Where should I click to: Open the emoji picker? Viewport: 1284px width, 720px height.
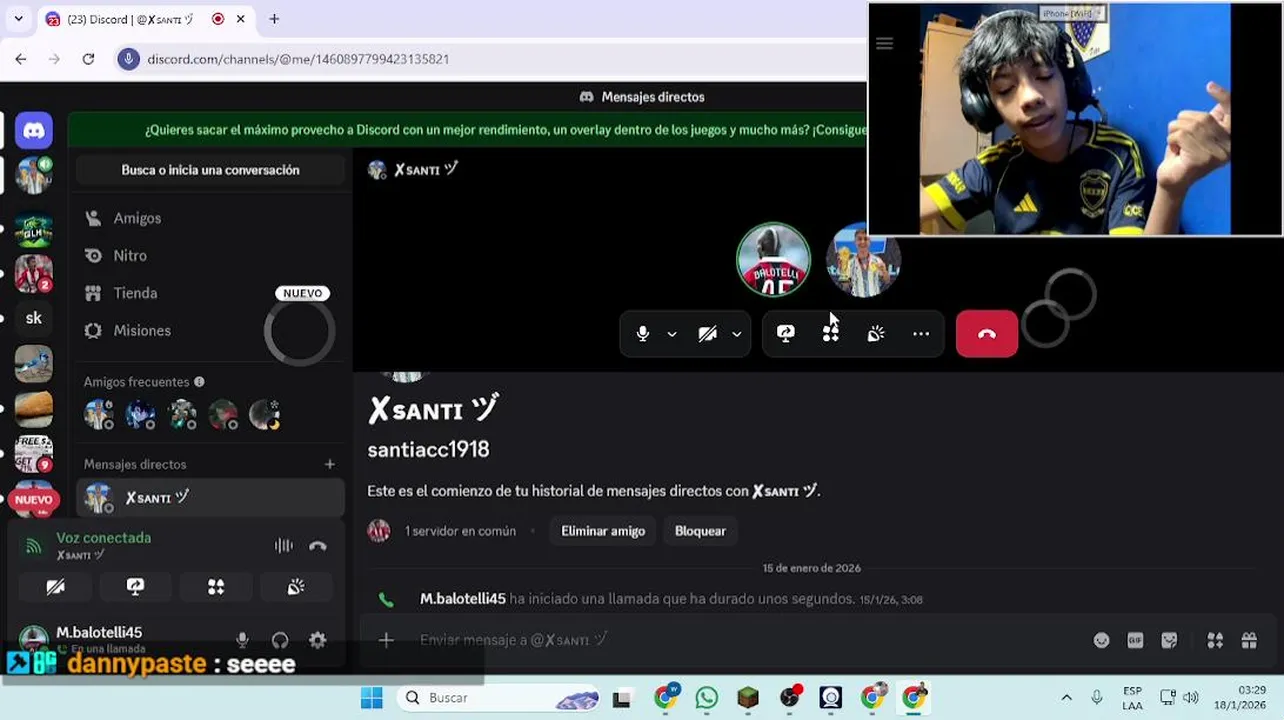point(1101,640)
